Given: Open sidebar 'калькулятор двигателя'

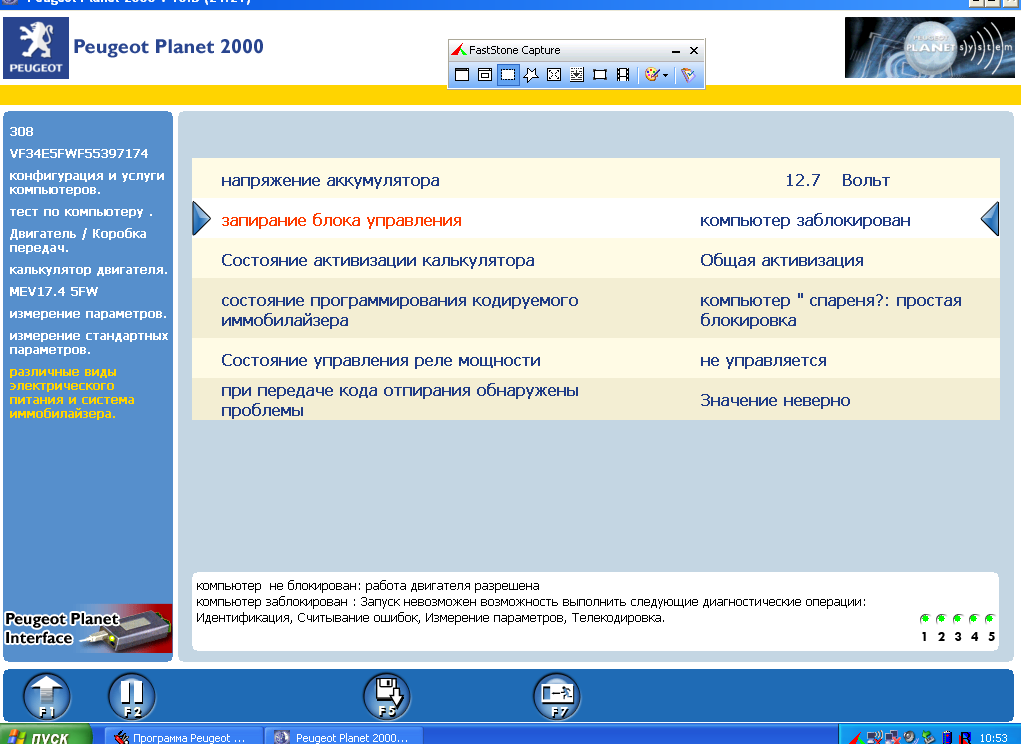Looking at the screenshot, I should pyautogui.click(x=89, y=270).
